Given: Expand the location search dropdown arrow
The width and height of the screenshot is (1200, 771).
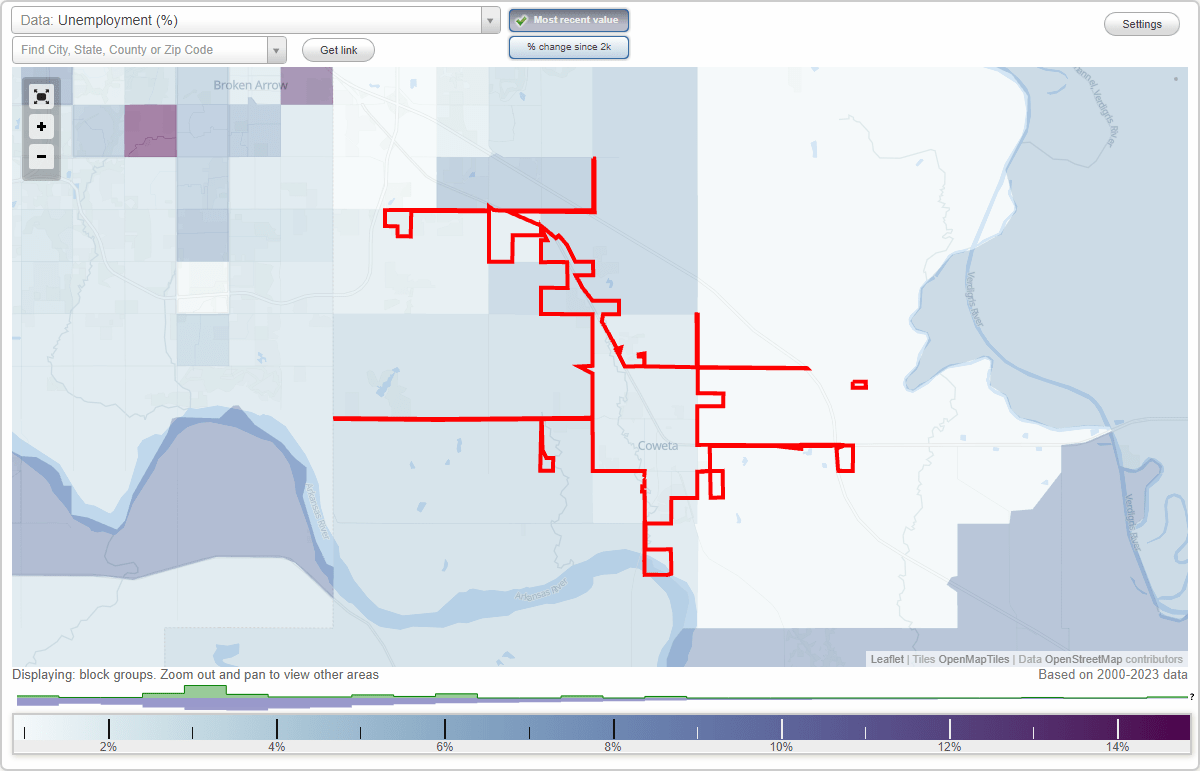Looking at the screenshot, I should coord(276,50).
